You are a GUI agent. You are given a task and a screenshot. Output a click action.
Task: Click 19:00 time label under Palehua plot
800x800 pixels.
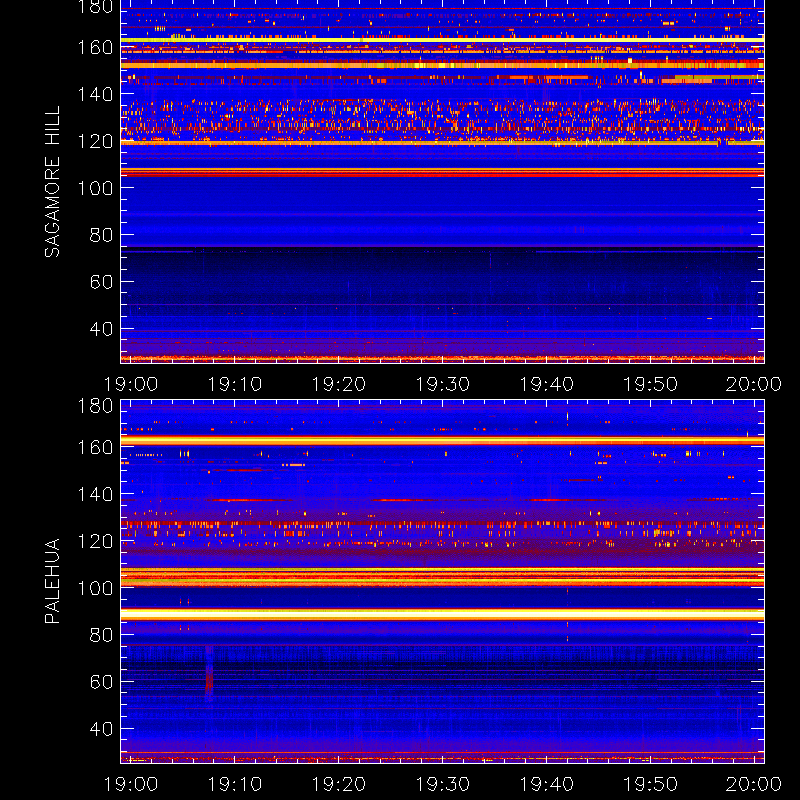pos(131,784)
